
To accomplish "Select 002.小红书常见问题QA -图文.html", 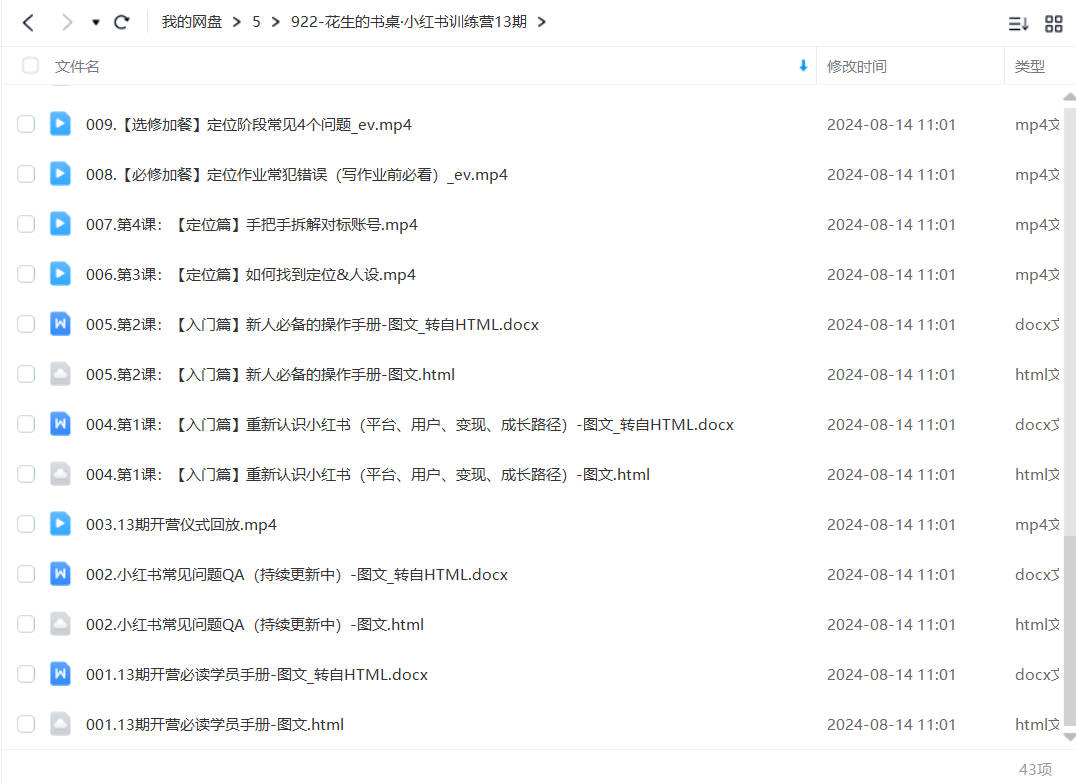I will click(255, 625).
